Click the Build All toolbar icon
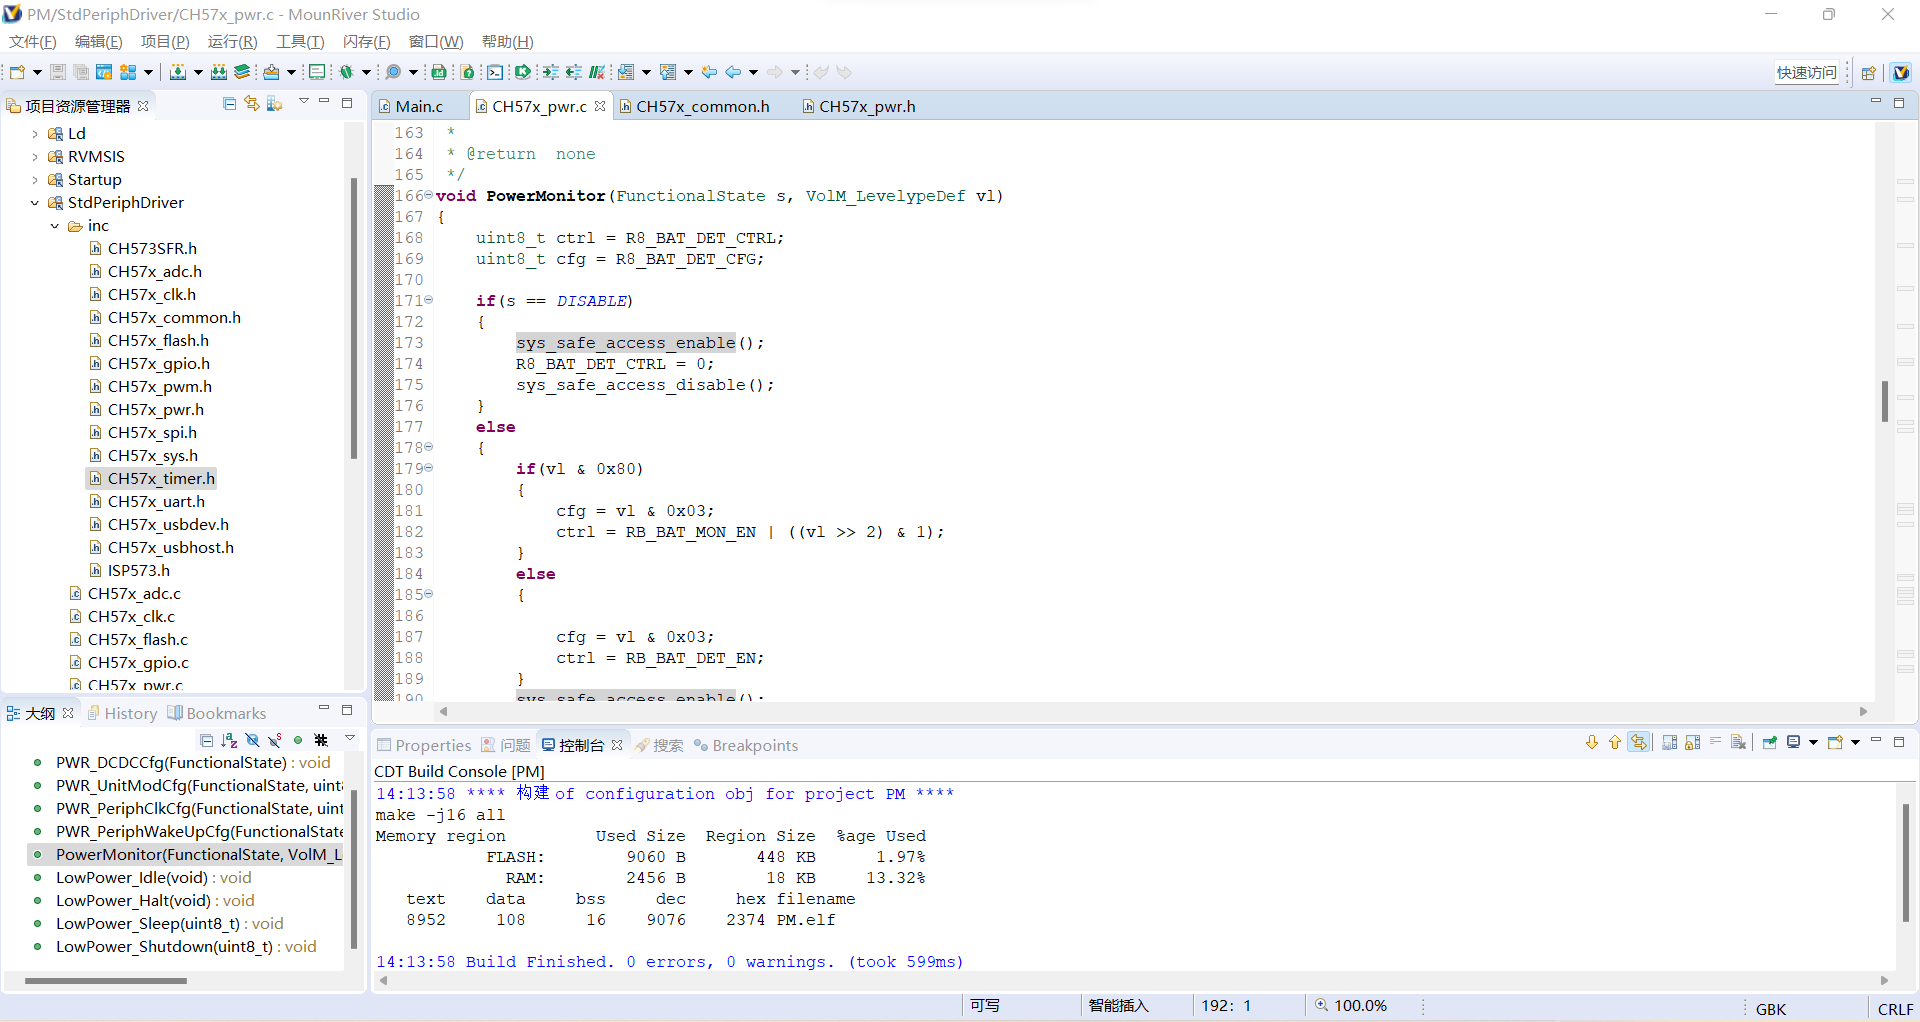This screenshot has width=1920, height=1022. tap(219, 72)
